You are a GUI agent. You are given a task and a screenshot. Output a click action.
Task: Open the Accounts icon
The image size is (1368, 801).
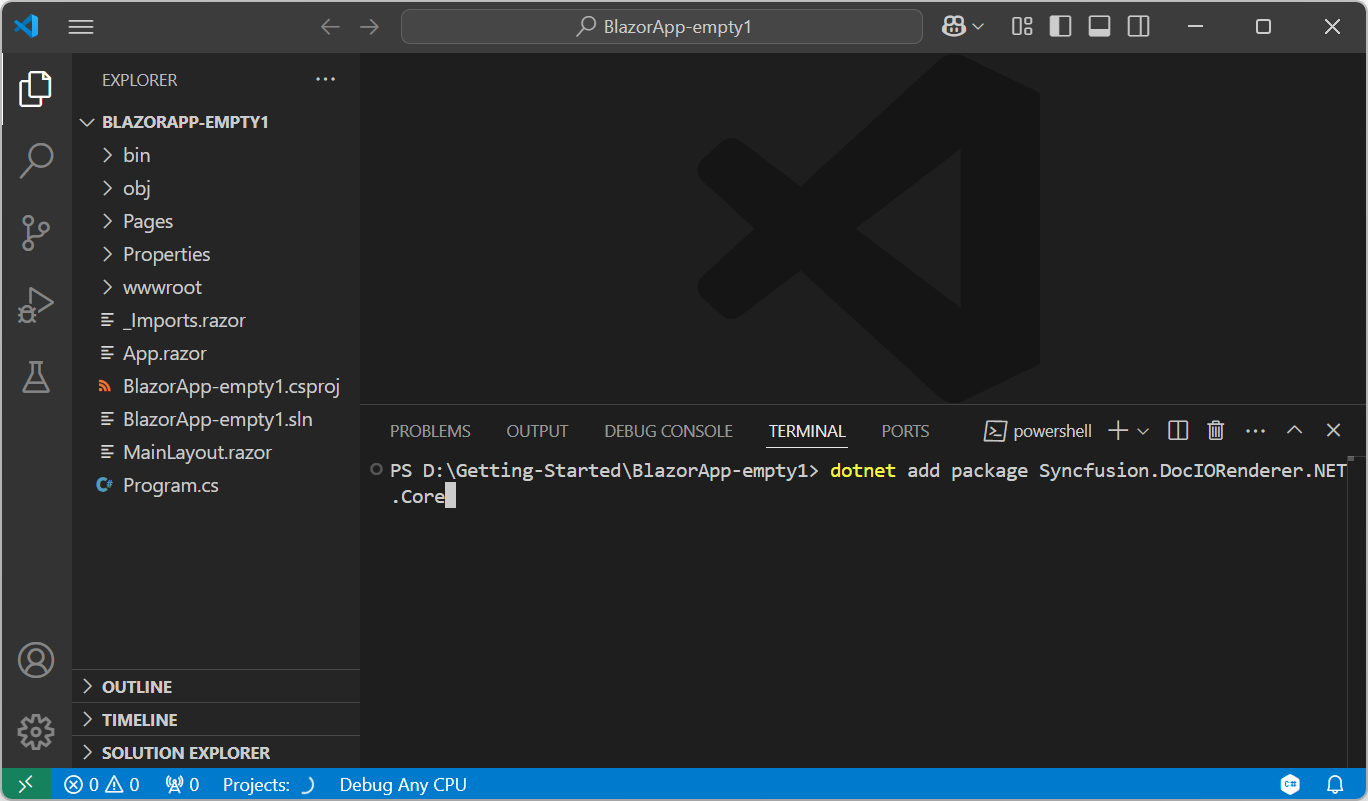36,661
